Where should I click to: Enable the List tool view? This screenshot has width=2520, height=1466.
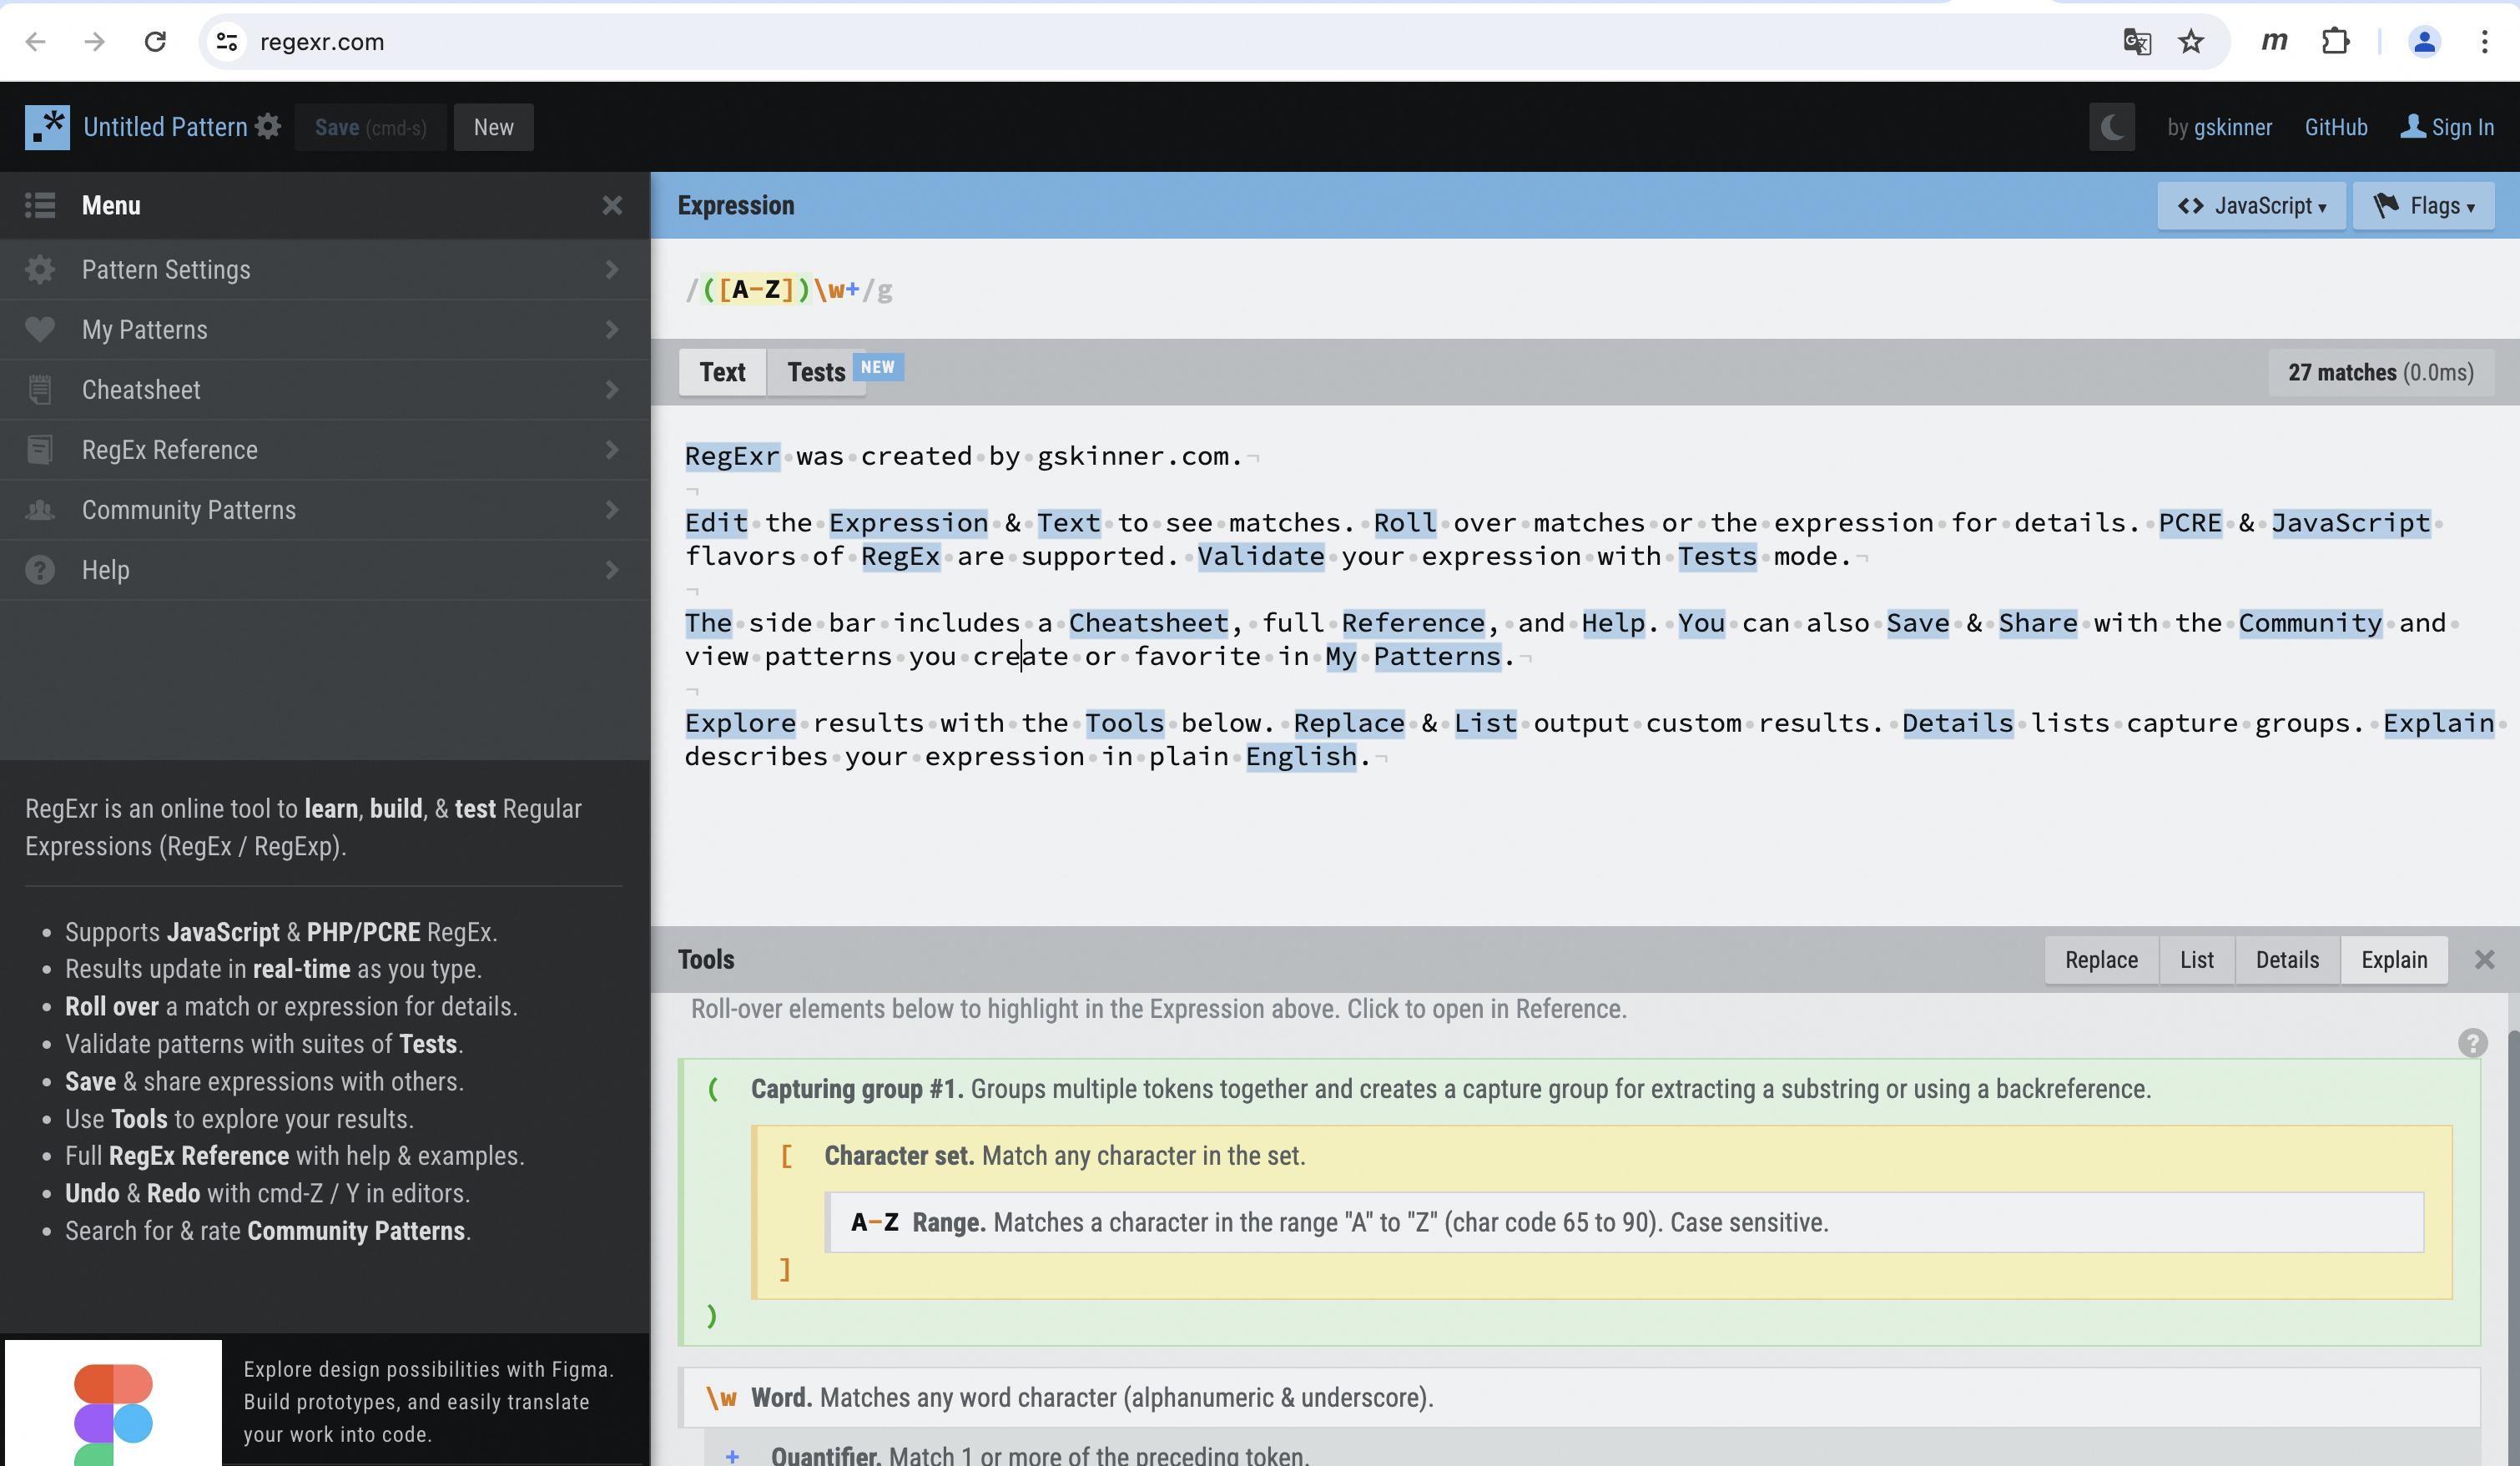[x=2195, y=958]
